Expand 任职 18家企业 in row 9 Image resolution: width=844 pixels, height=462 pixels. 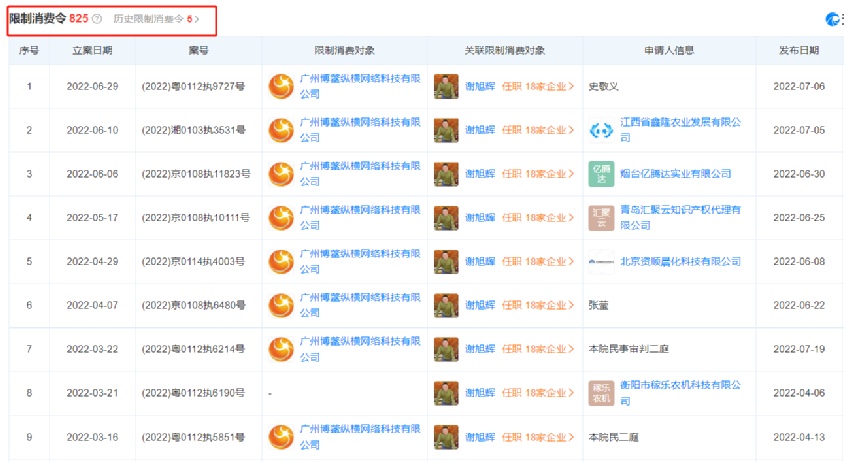click(538, 437)
